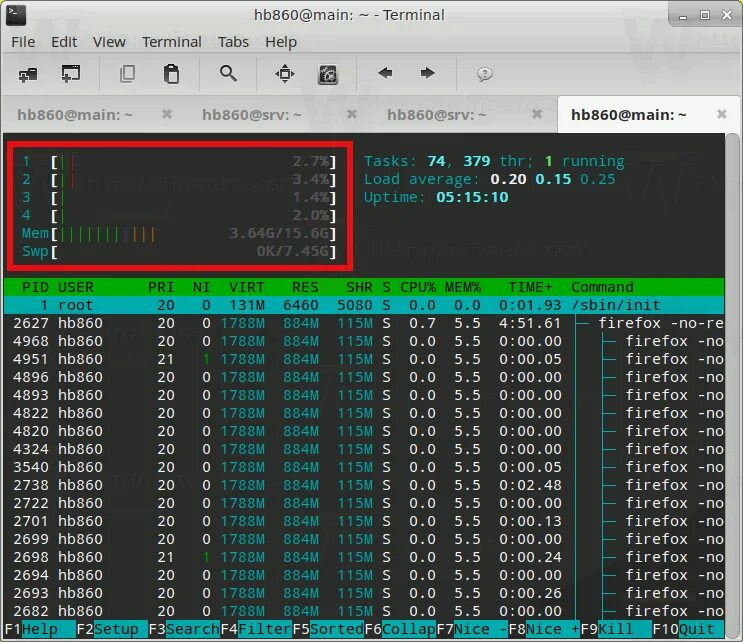743x642 pixels.
Task: Open the search magnifier icon
Action: (x=228, y=73)
